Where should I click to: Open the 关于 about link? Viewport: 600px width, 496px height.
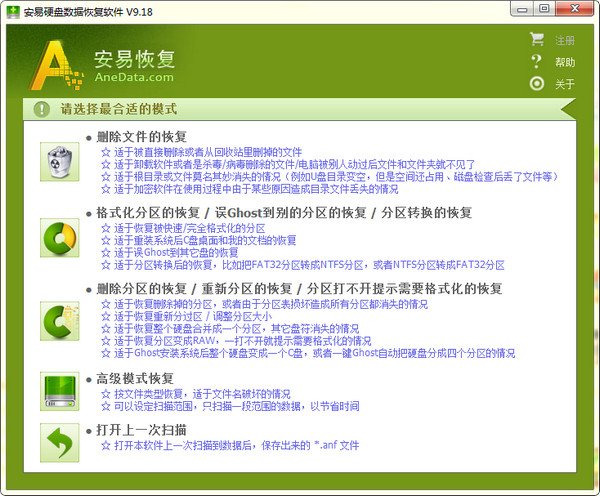(565, 84)
